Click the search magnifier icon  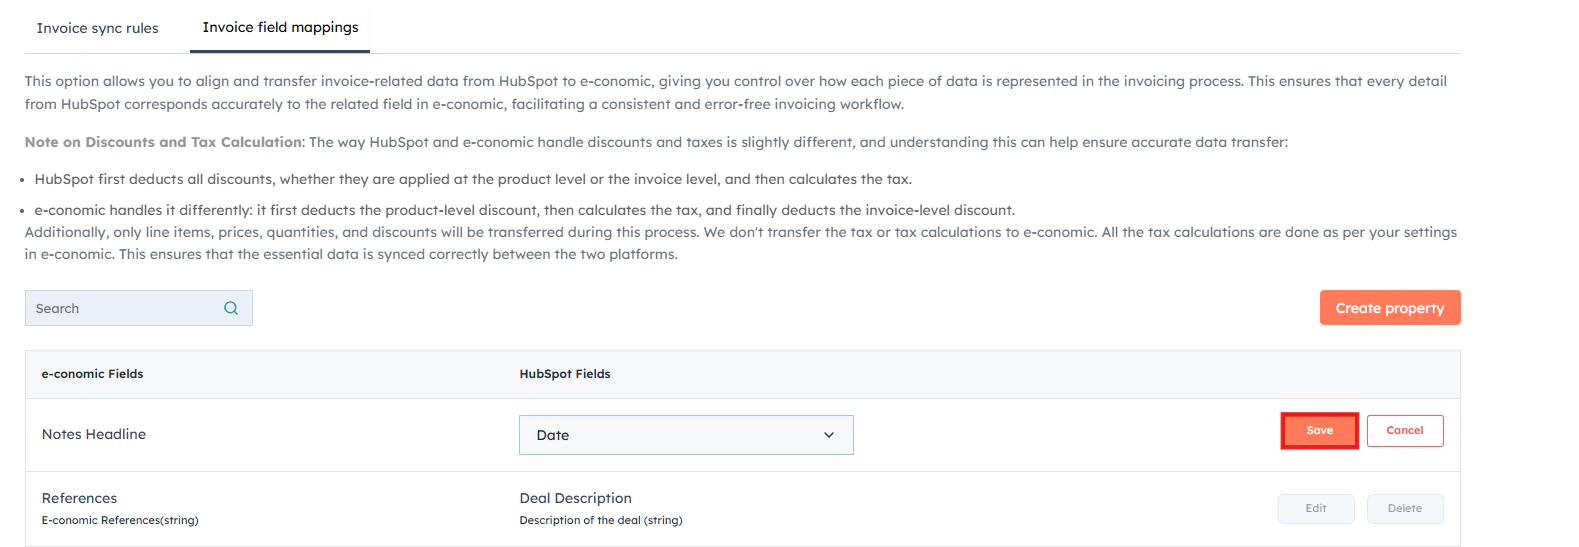click(x=231, y=308)
